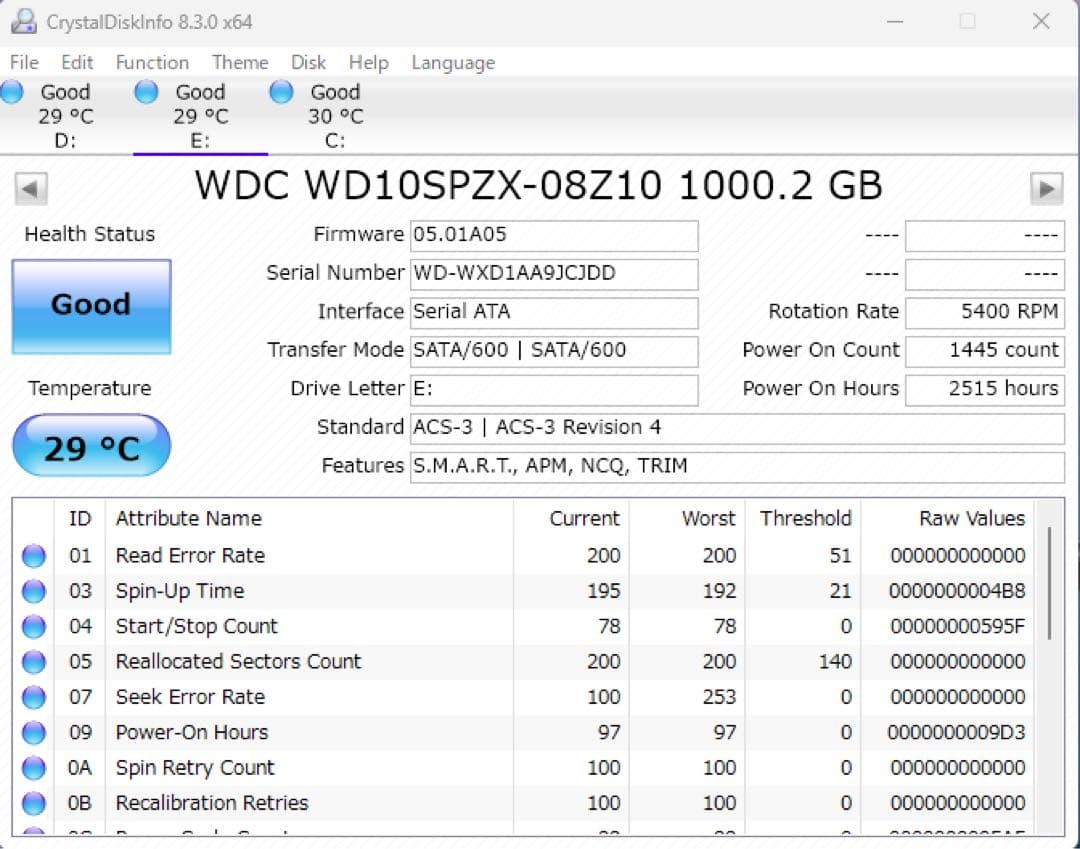The image size is (1080, 849).
Task: Click the Serial Number input field
Action: [555, 274]
